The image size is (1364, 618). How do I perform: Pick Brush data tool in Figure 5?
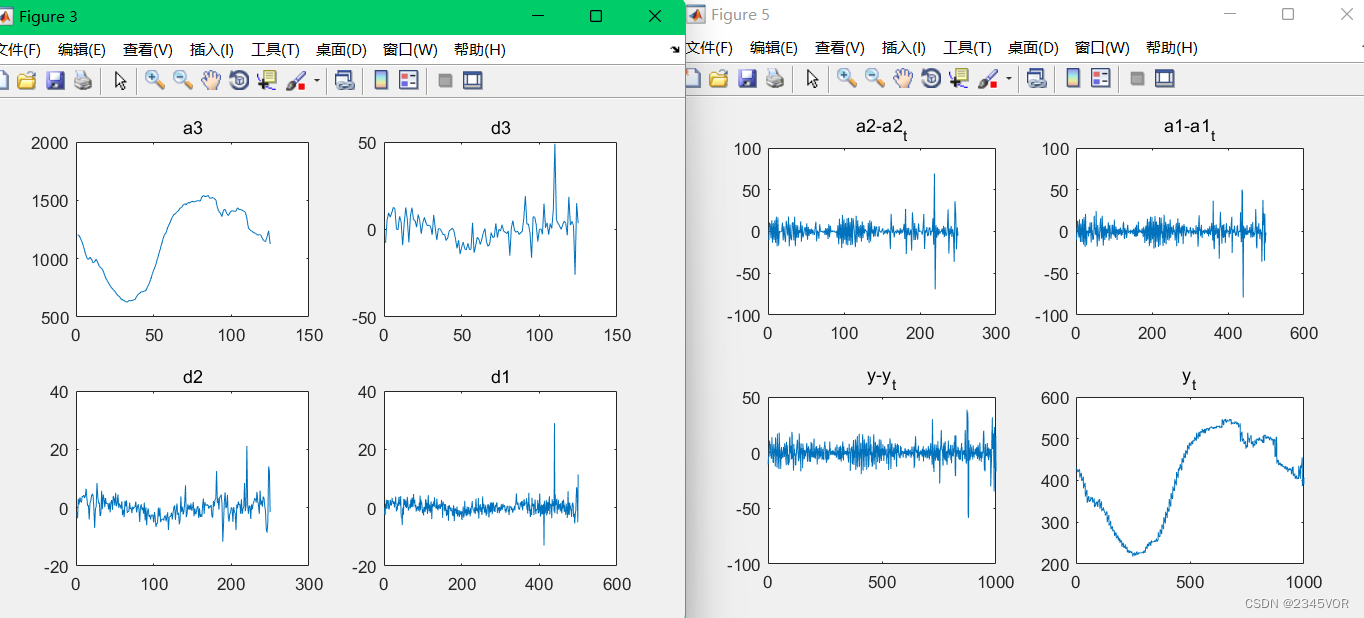988,79
